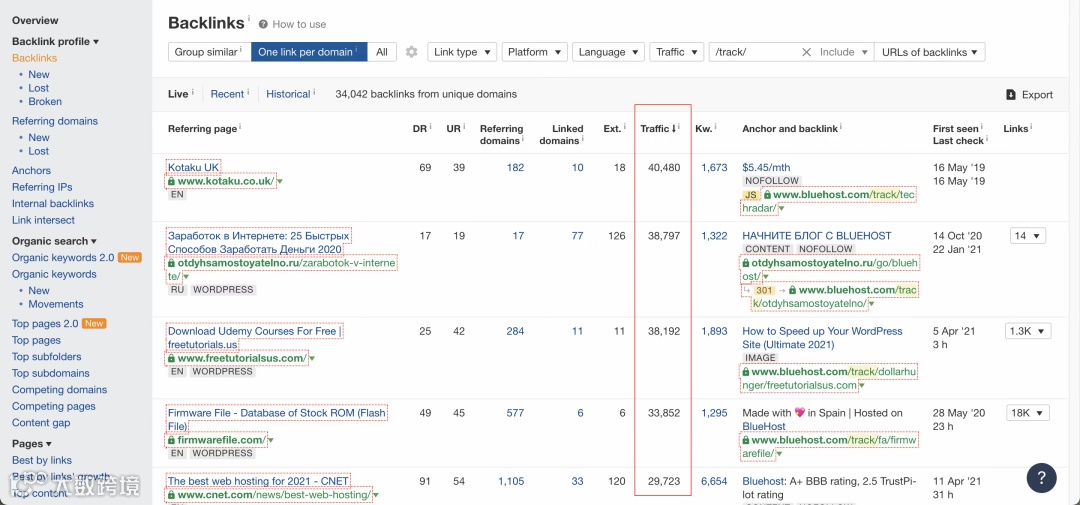Select the Group similar mode
The image size is (1080, 505).
(207, 52)
